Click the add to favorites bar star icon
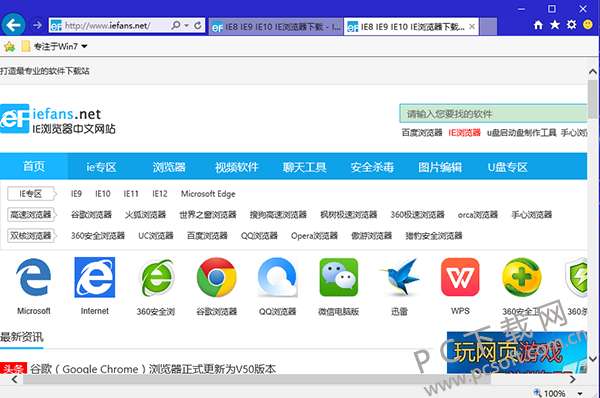600x398 pixels. (9, 47)
